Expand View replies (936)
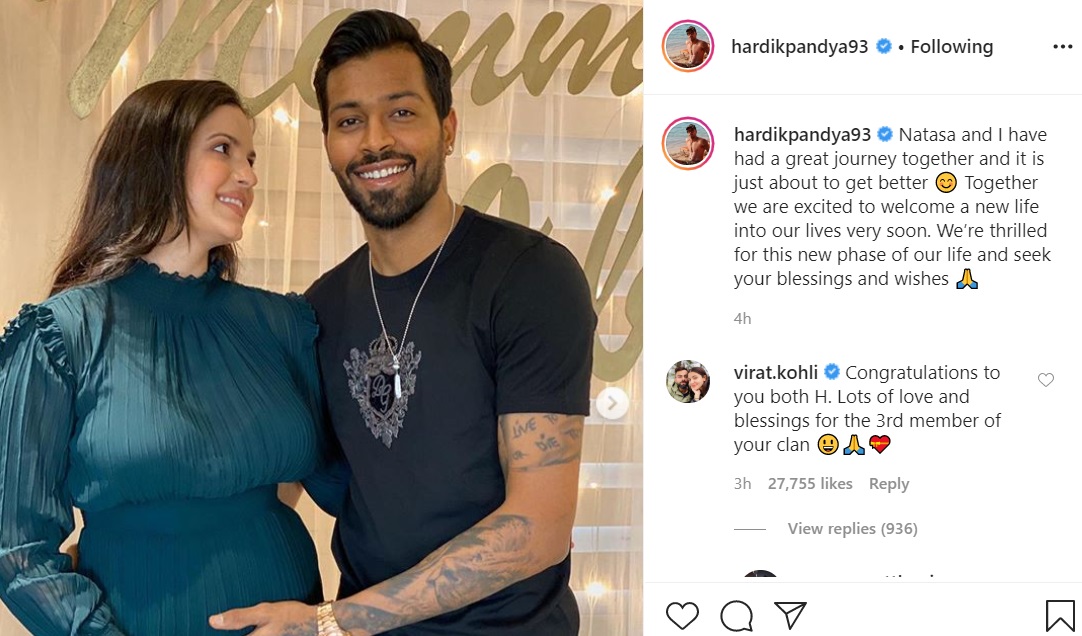 pos(852,528)
